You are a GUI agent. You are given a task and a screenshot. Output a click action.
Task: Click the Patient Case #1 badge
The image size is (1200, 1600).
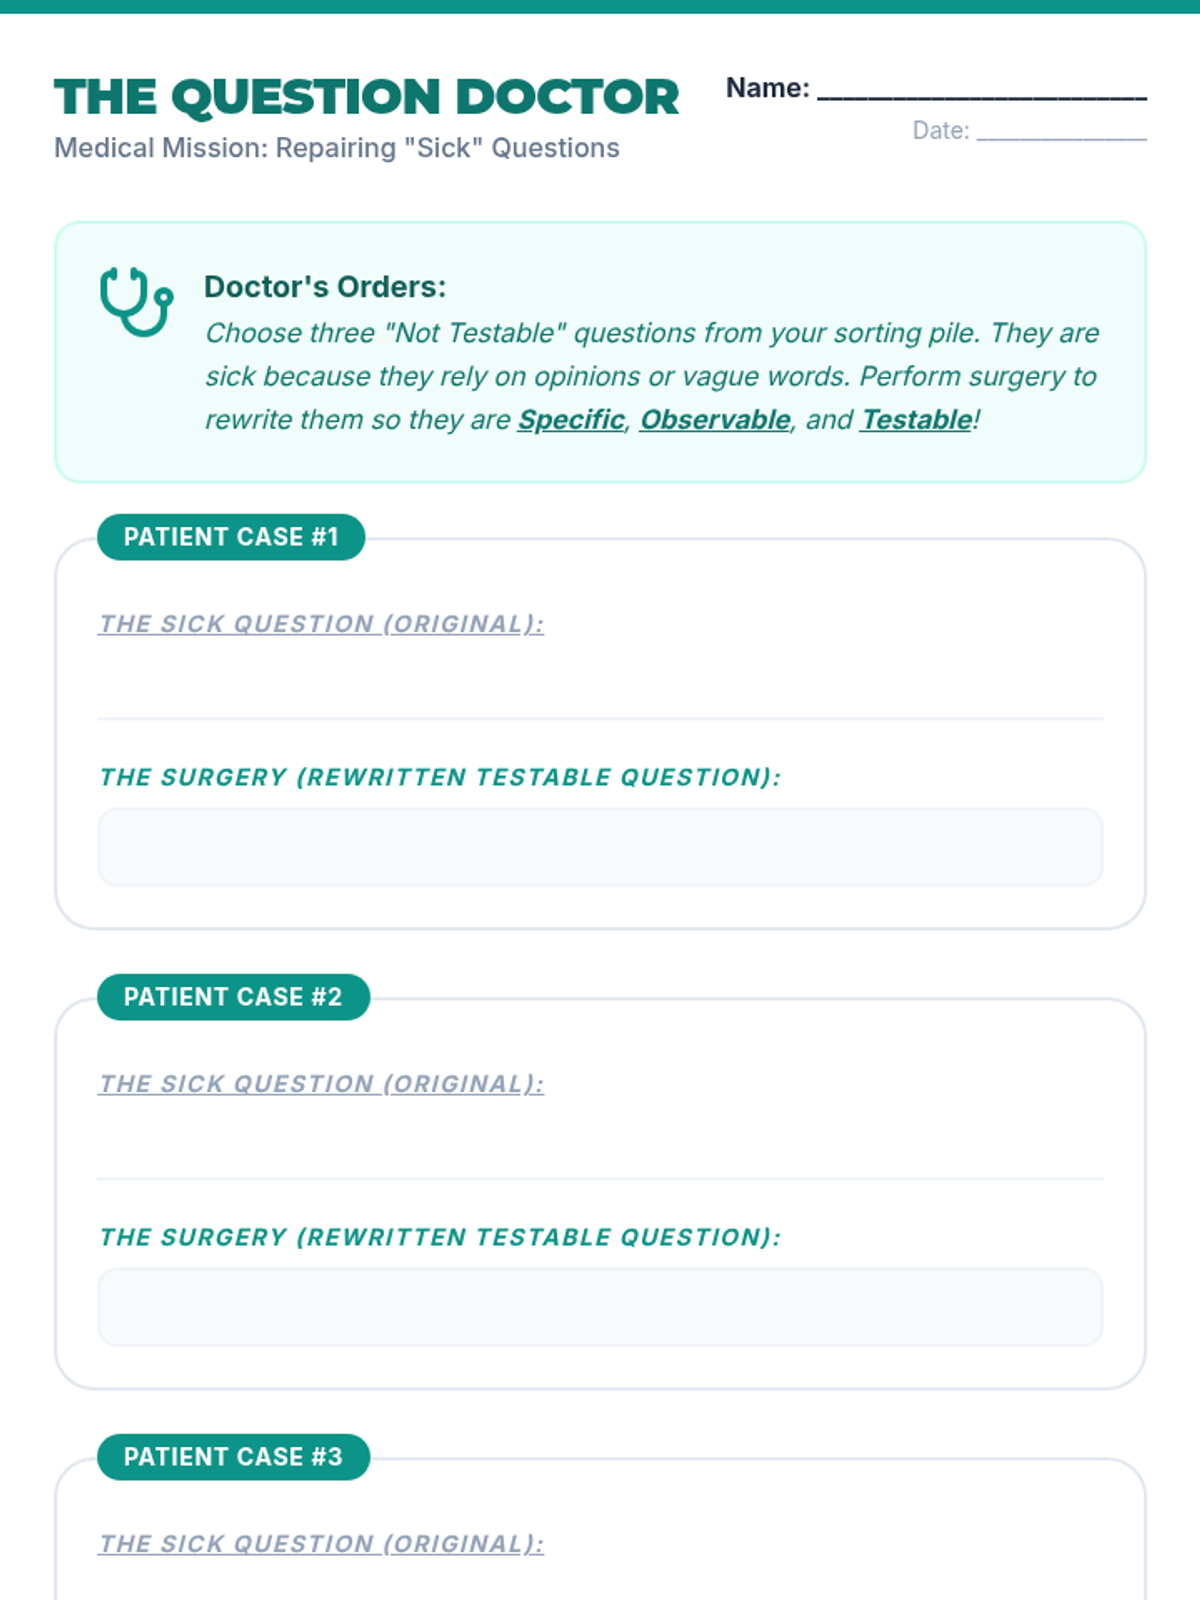coord(231,537)
